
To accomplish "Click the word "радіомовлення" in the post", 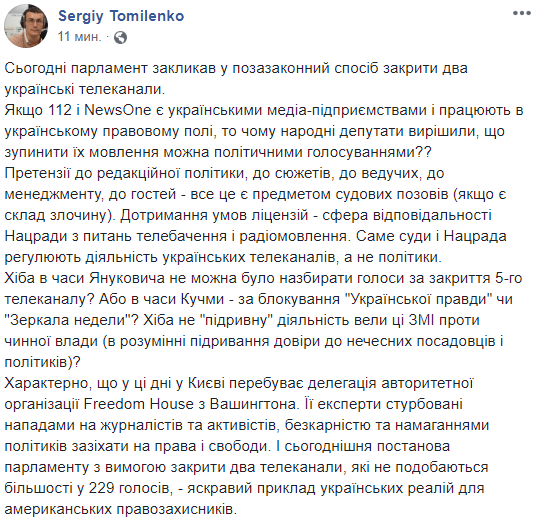I will (293, 236).
